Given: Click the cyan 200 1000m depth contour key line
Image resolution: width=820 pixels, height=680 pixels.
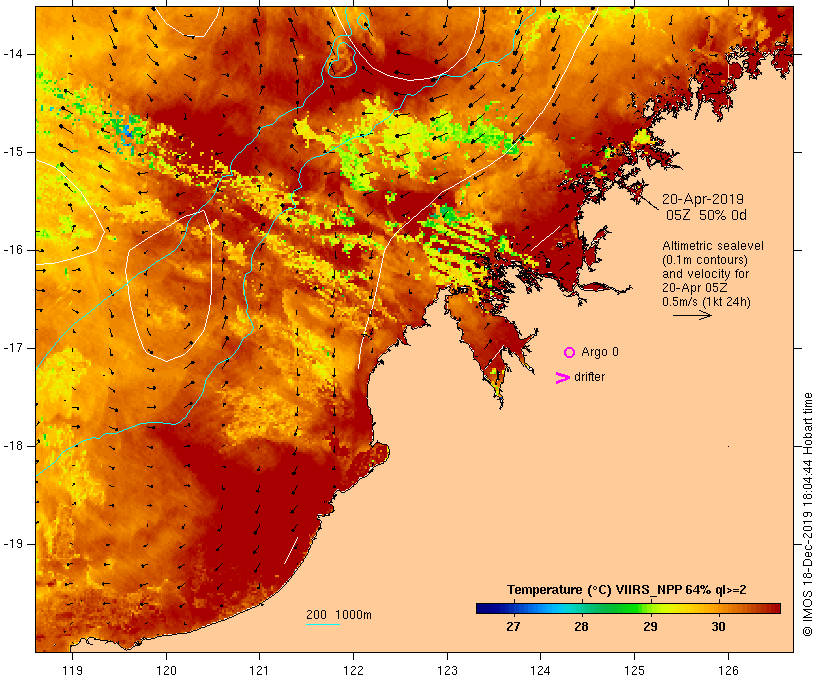Looking at the screenshot, I should (x=323, y=625).
